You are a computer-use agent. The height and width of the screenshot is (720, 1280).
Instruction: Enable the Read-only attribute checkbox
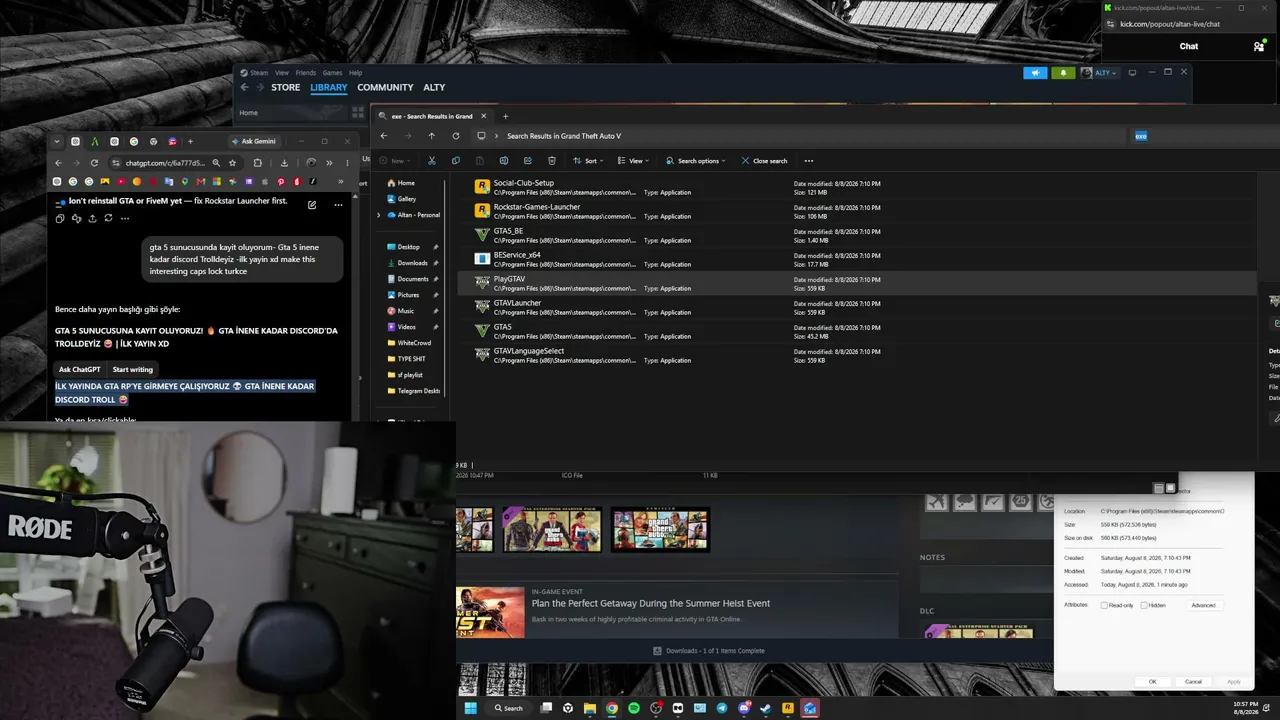pyautogui.click(x=1104, y=605)
